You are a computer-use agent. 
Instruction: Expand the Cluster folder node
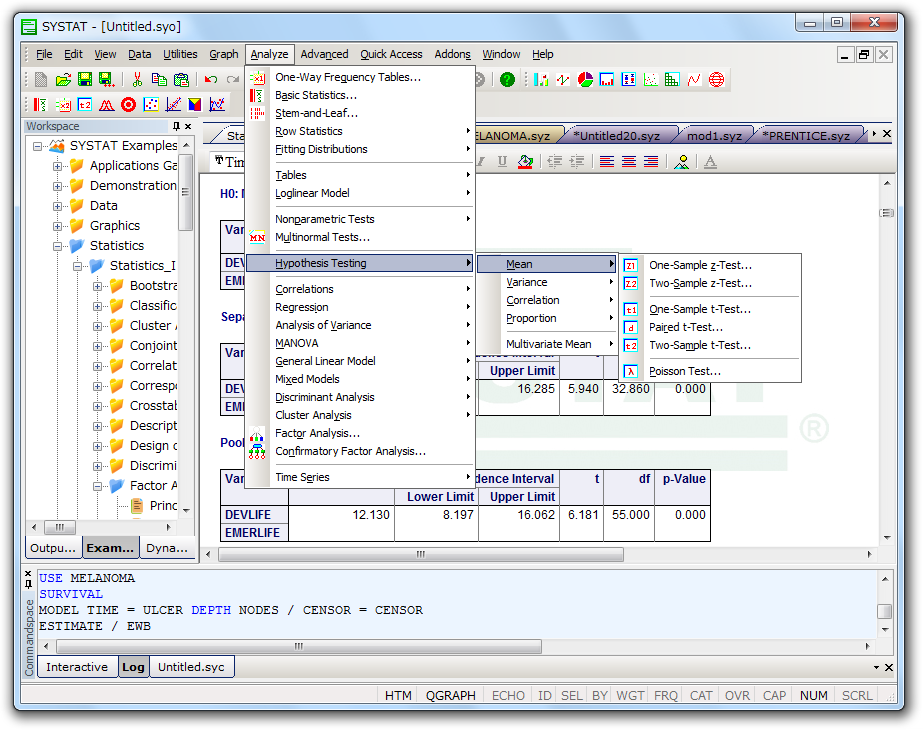point(98,326)
